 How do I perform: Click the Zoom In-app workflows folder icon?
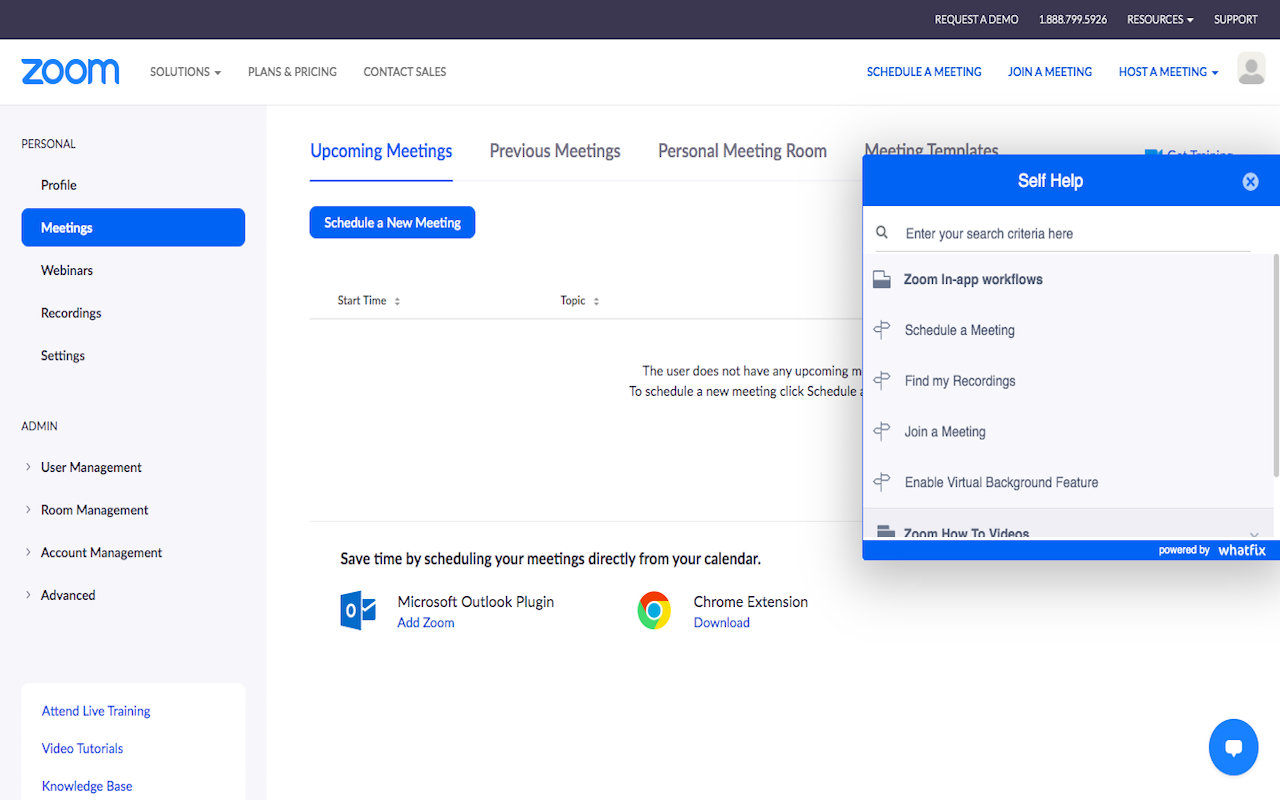tap(881, 279)
